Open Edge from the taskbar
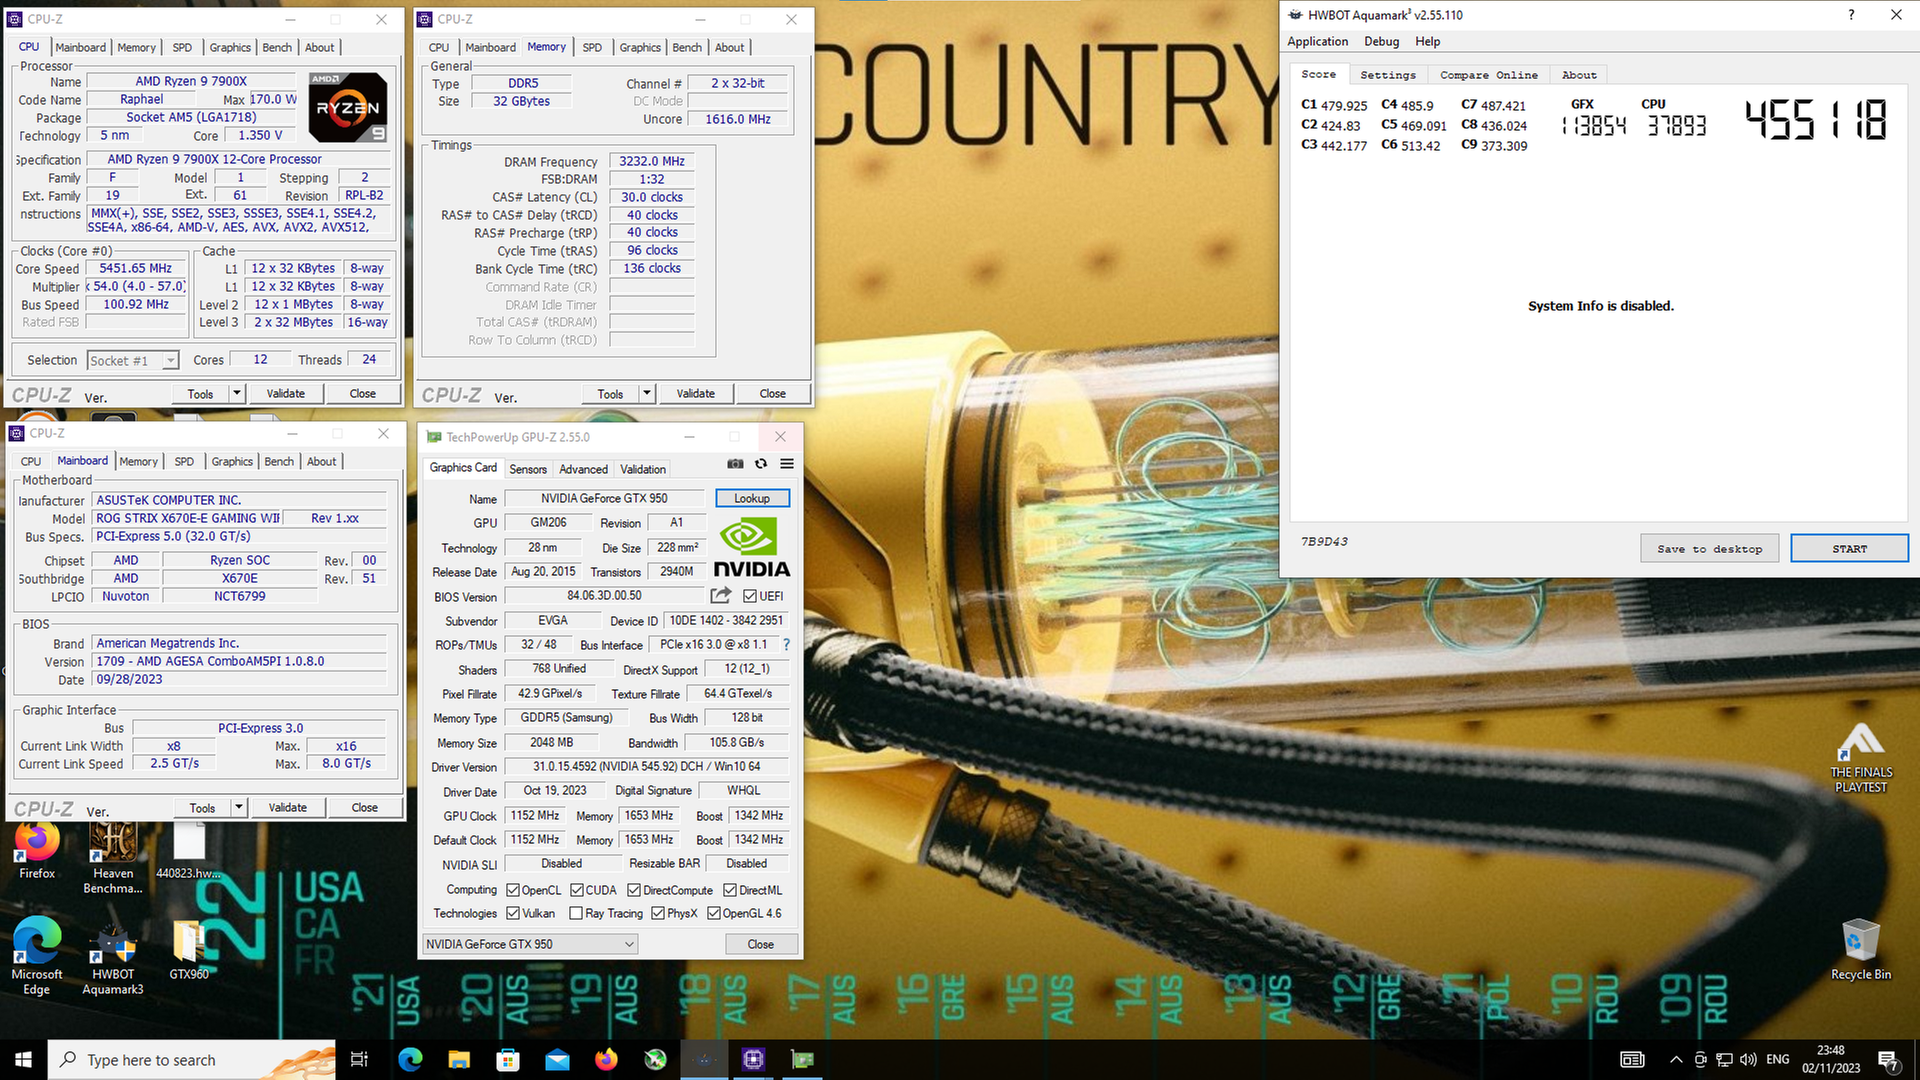Viewport: 1920px width, 1080px height. point(410,1060)
